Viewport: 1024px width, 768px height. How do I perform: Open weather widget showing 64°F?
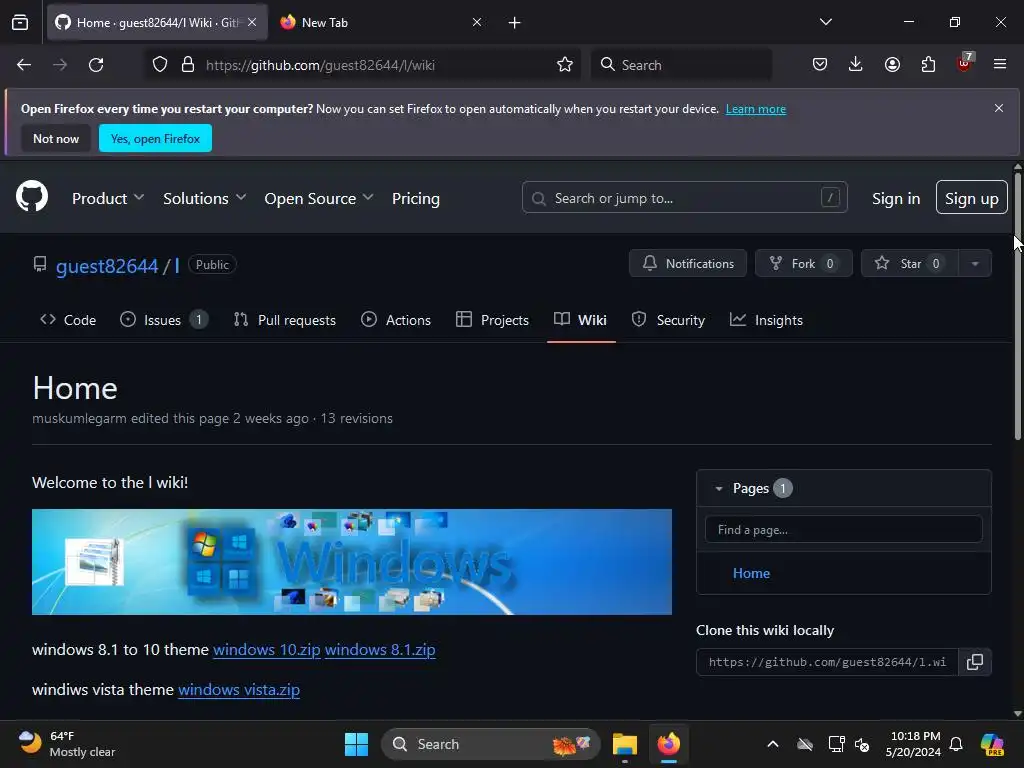pyautogui.click(x=66, y=744)
